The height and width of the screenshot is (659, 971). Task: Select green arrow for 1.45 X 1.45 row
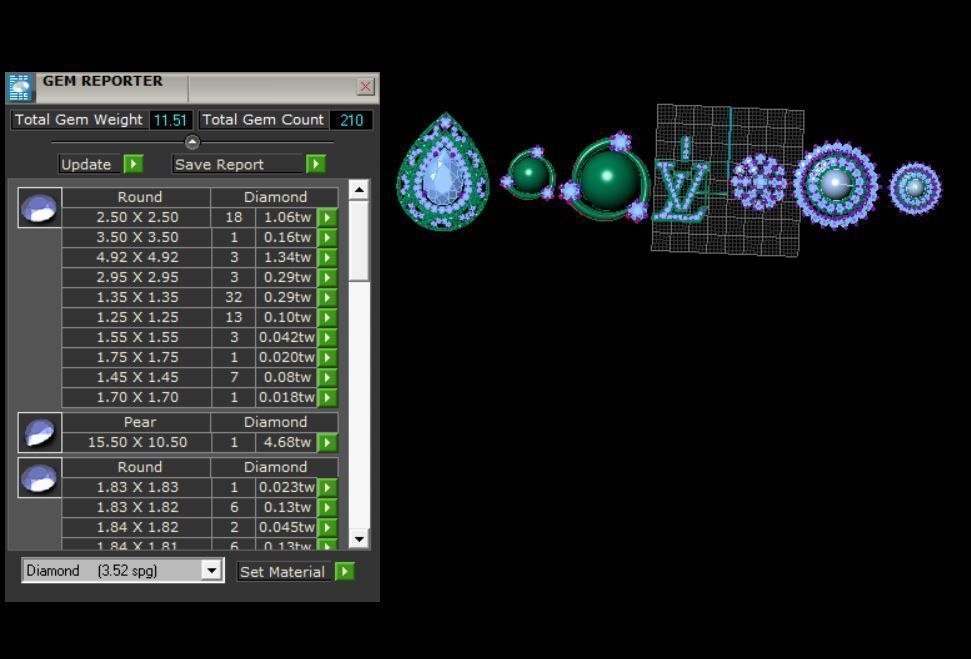point(327,377)
